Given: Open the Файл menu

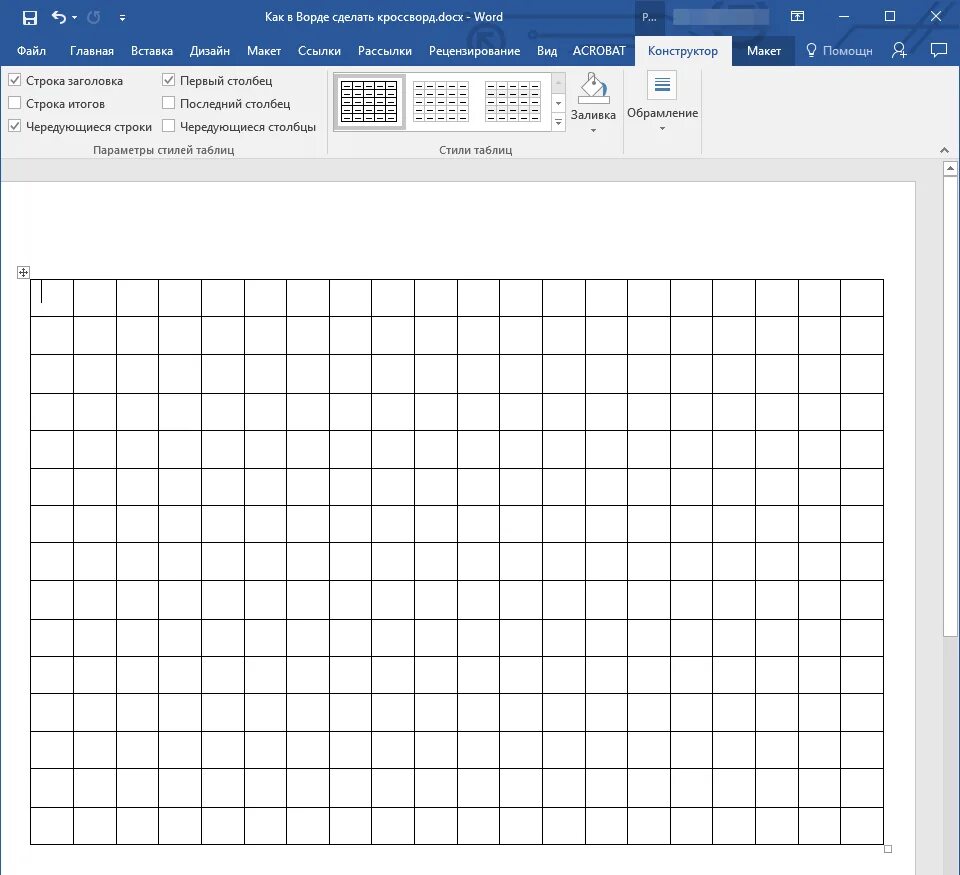Looking at the screenshot, I should pos(31,51).
